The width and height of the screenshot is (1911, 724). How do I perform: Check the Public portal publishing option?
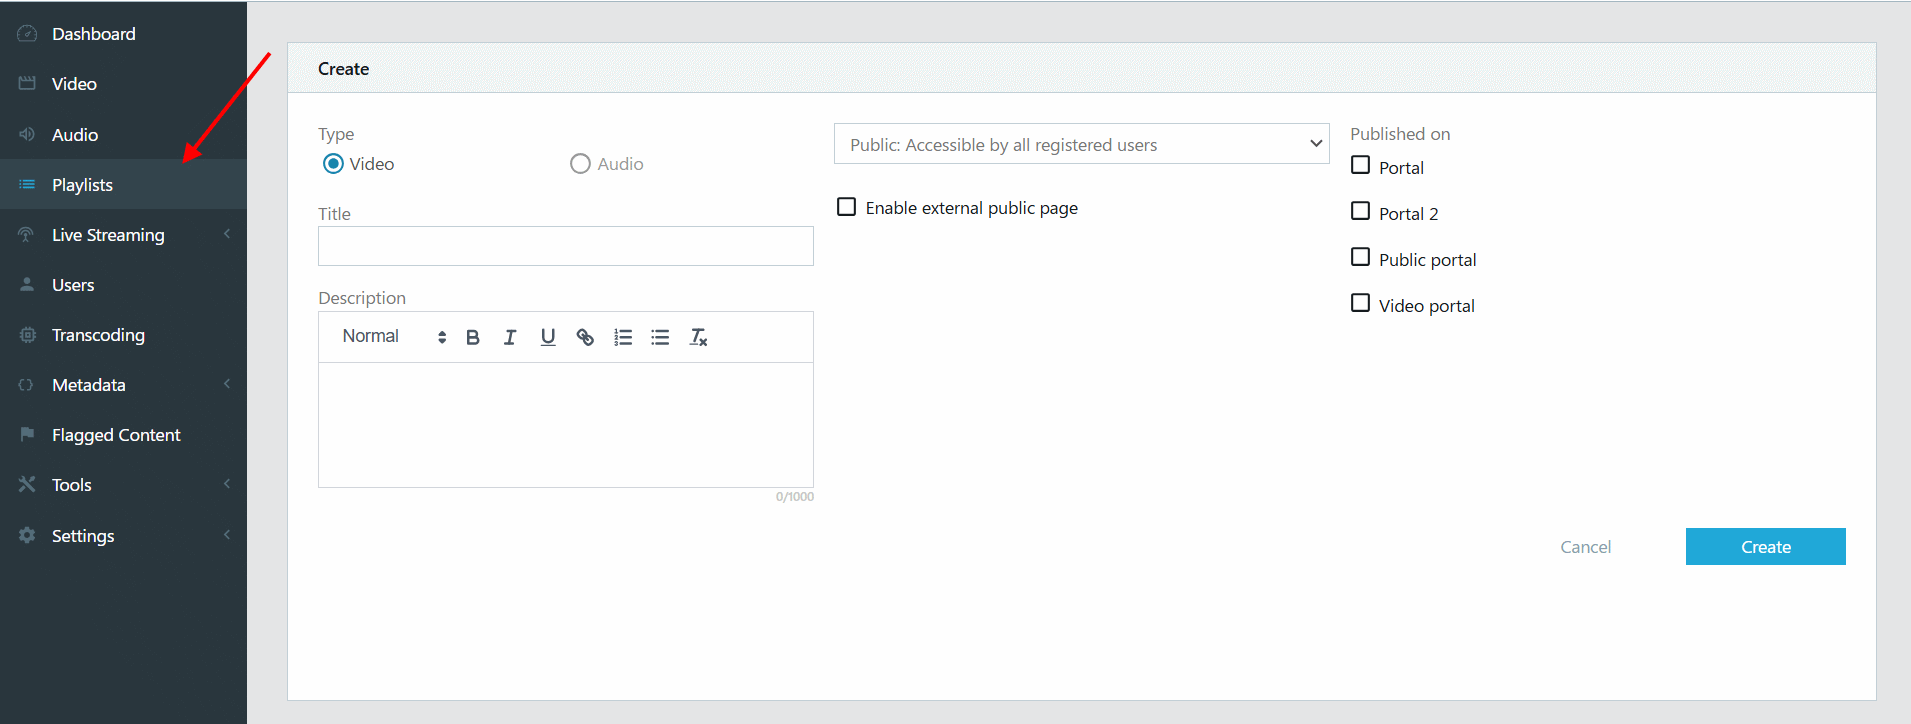[1360, 257]
